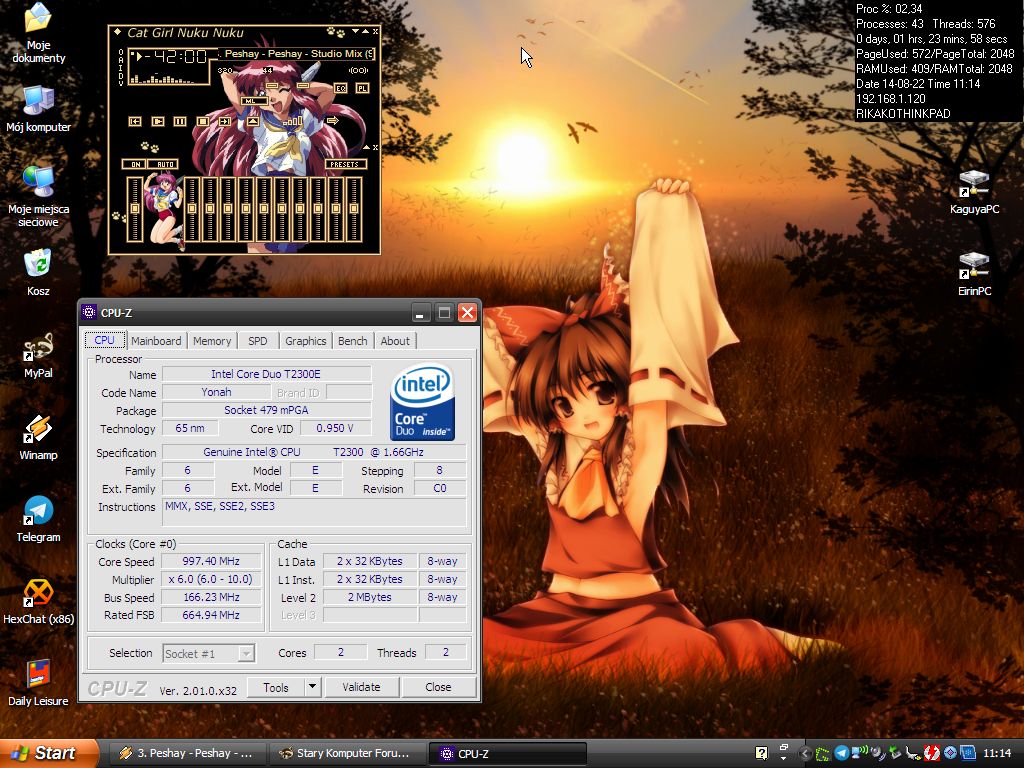Click the Validate button in CPU-Z
Image resolution: width=1024 pixels, height=768 pixels.
(361, 687)
